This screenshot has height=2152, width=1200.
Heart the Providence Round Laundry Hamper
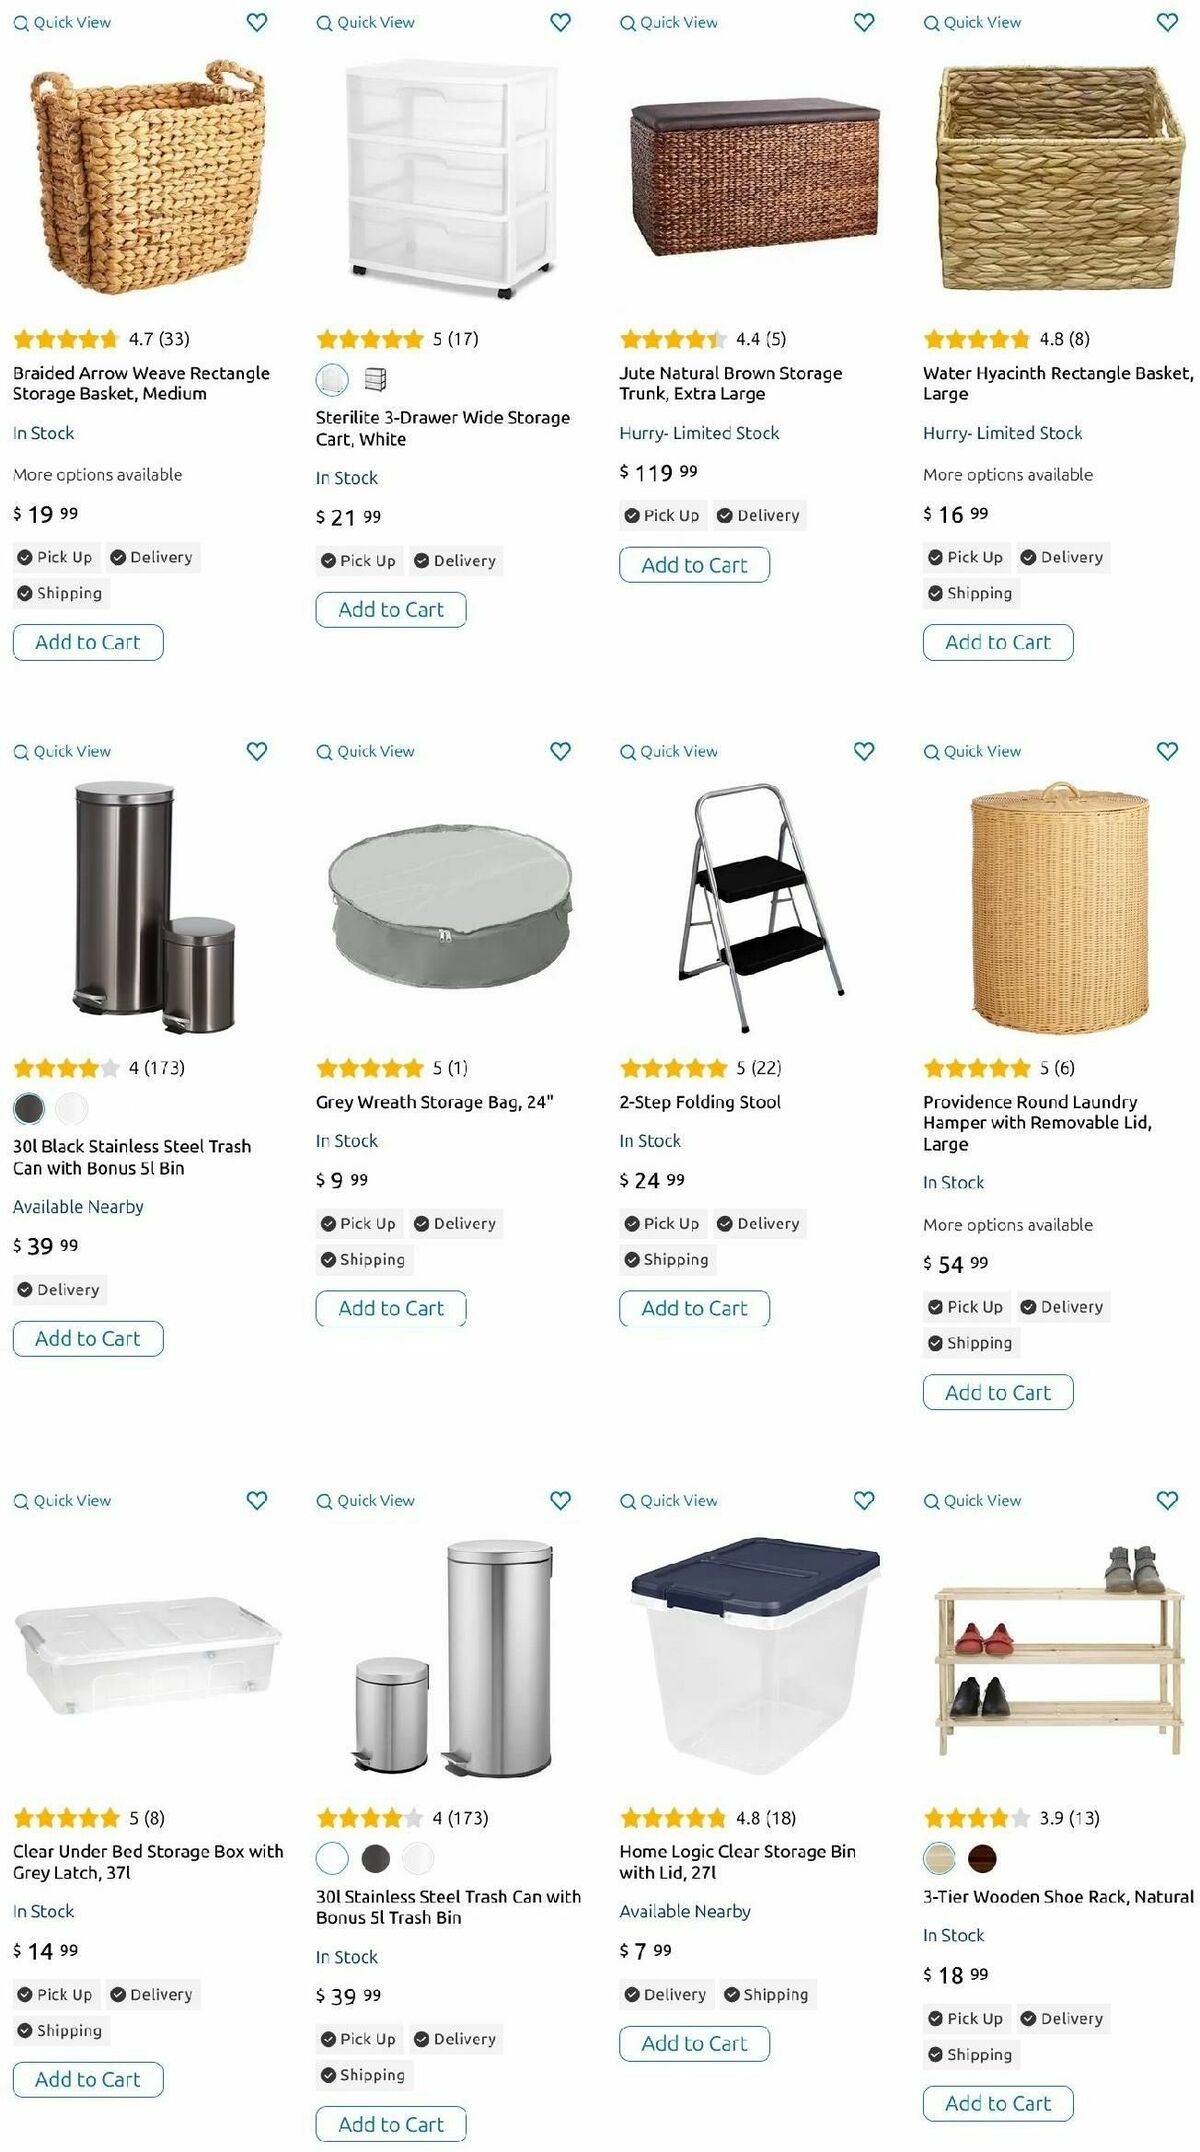1167,751
